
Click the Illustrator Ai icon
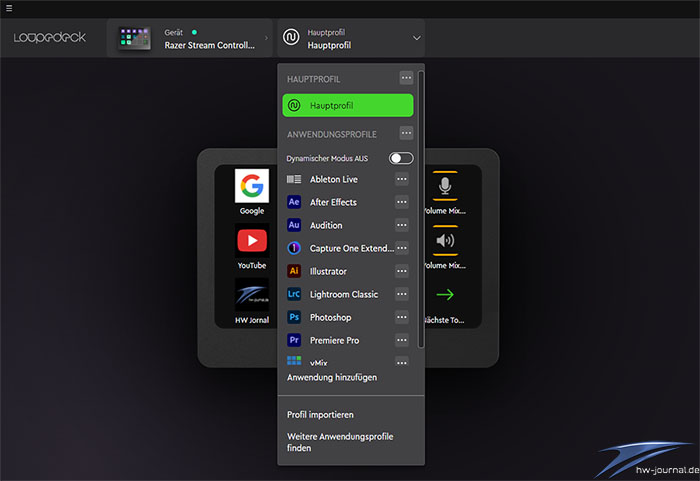click(294, 271)
